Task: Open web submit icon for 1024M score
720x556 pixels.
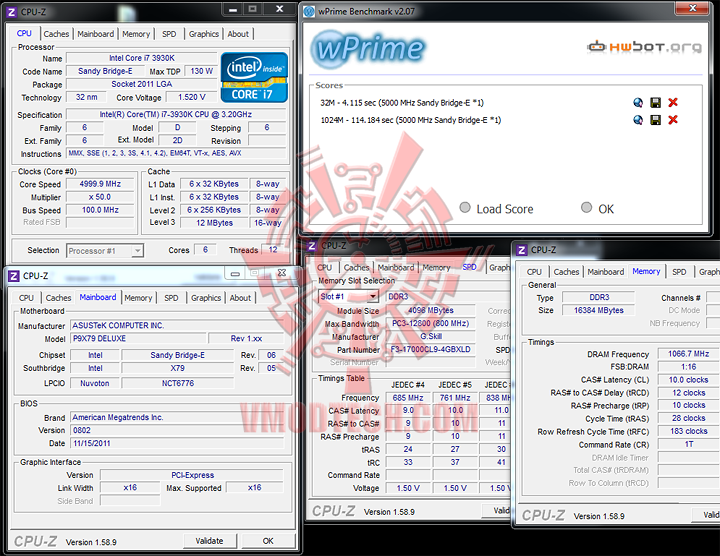Action: click(x=638, y=120)
